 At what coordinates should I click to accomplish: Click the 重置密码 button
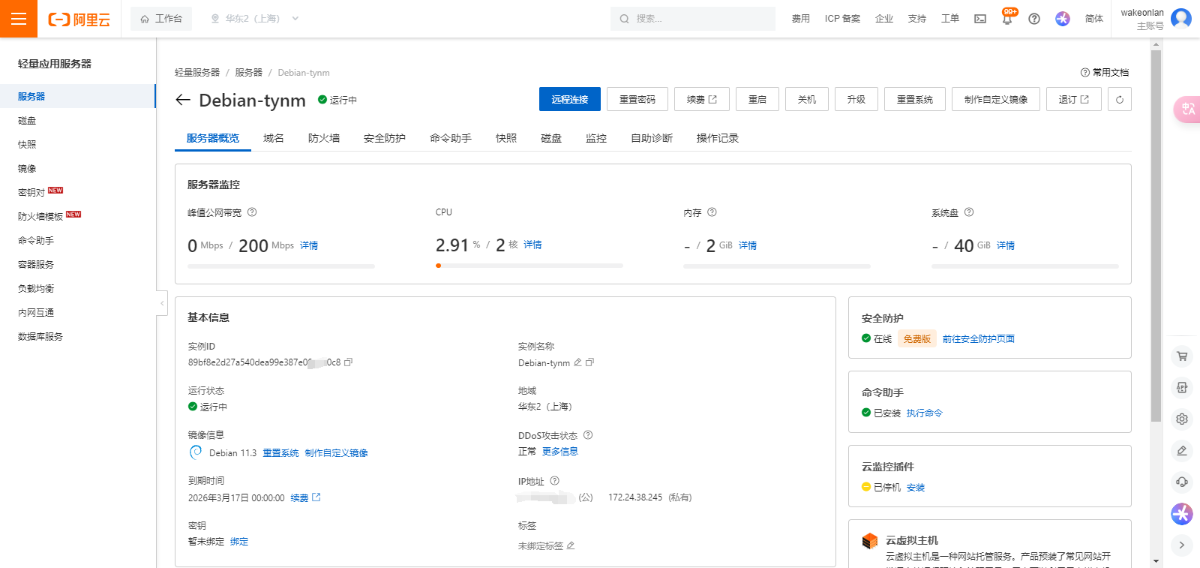pos(637,99)
